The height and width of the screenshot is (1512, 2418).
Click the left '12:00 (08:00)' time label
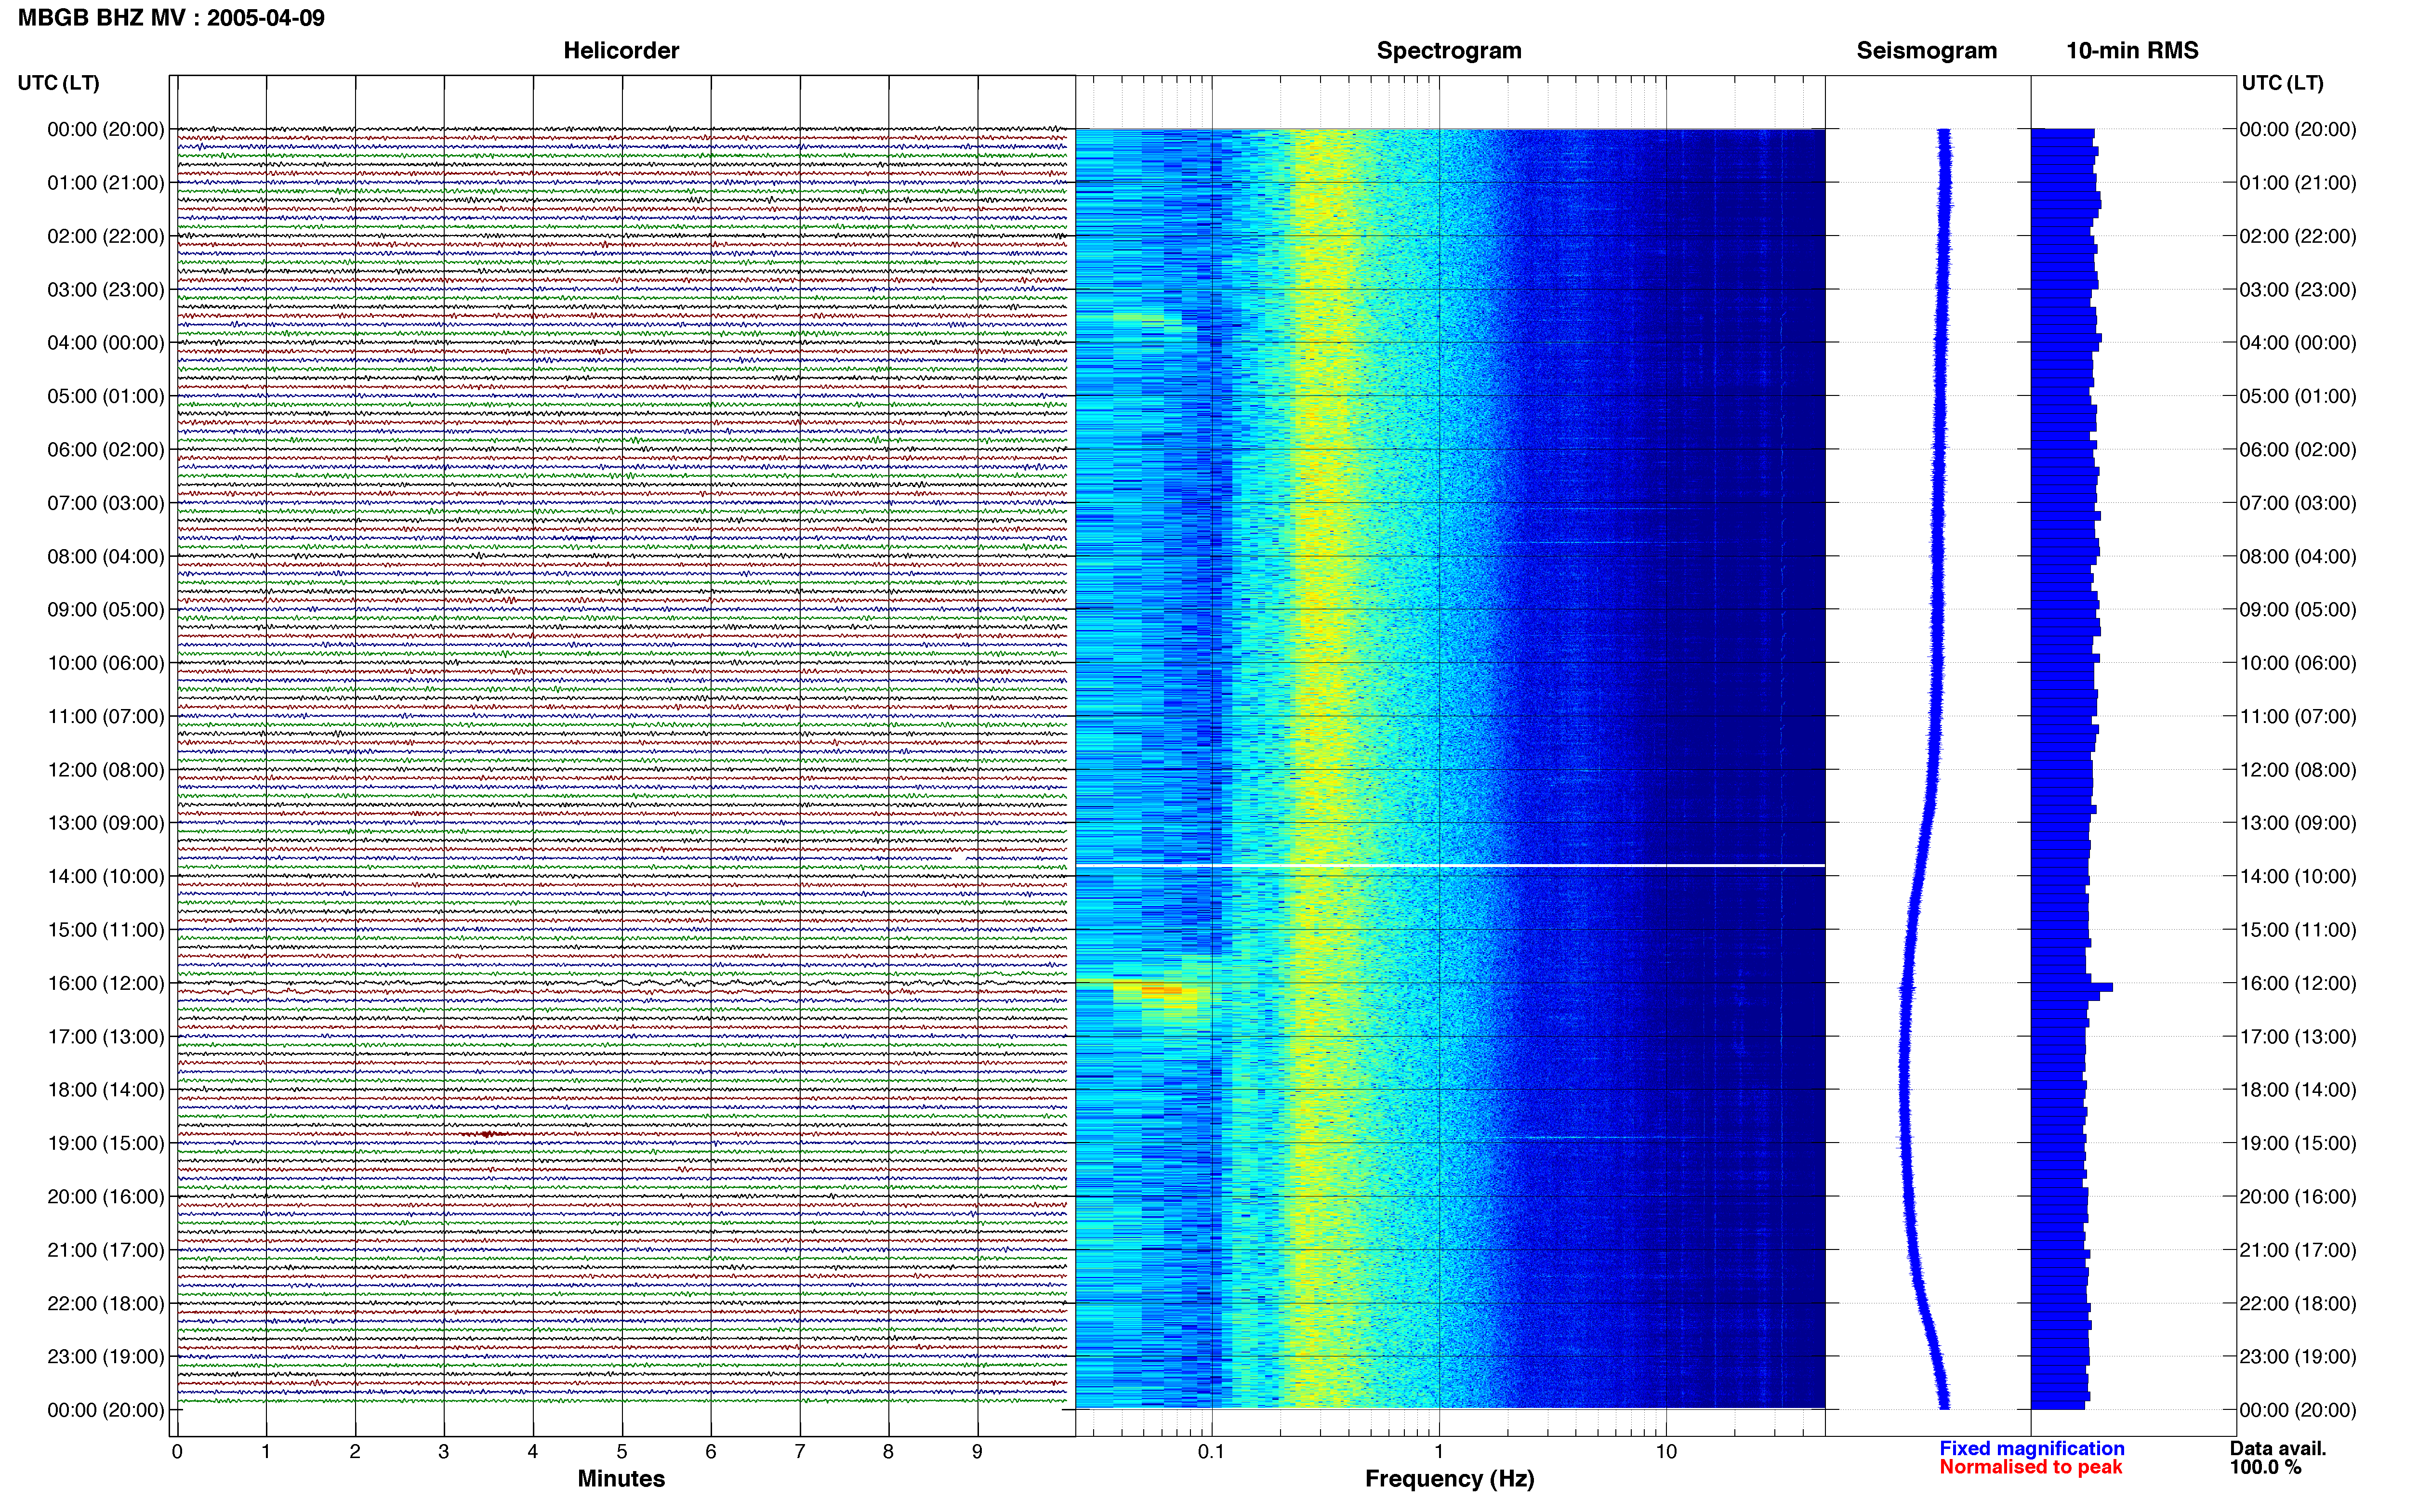point(106,770)
